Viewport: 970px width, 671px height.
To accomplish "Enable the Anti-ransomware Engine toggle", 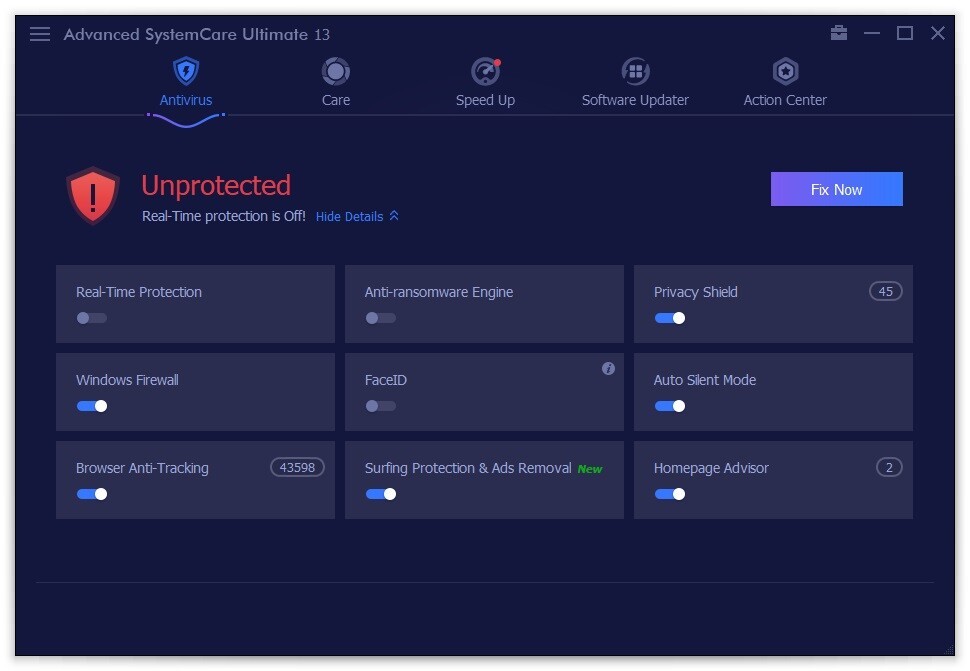I will [380, 318].
